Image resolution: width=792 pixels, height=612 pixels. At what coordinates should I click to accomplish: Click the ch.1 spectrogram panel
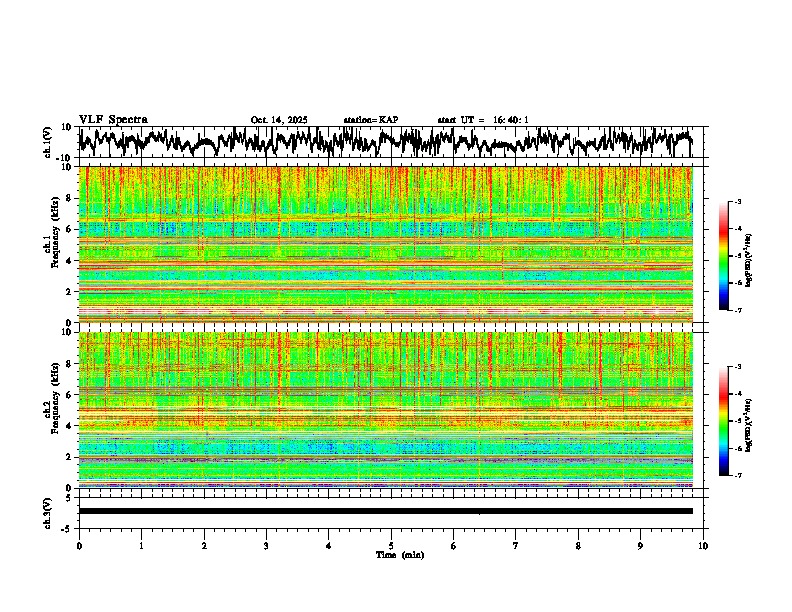point(385,244)
